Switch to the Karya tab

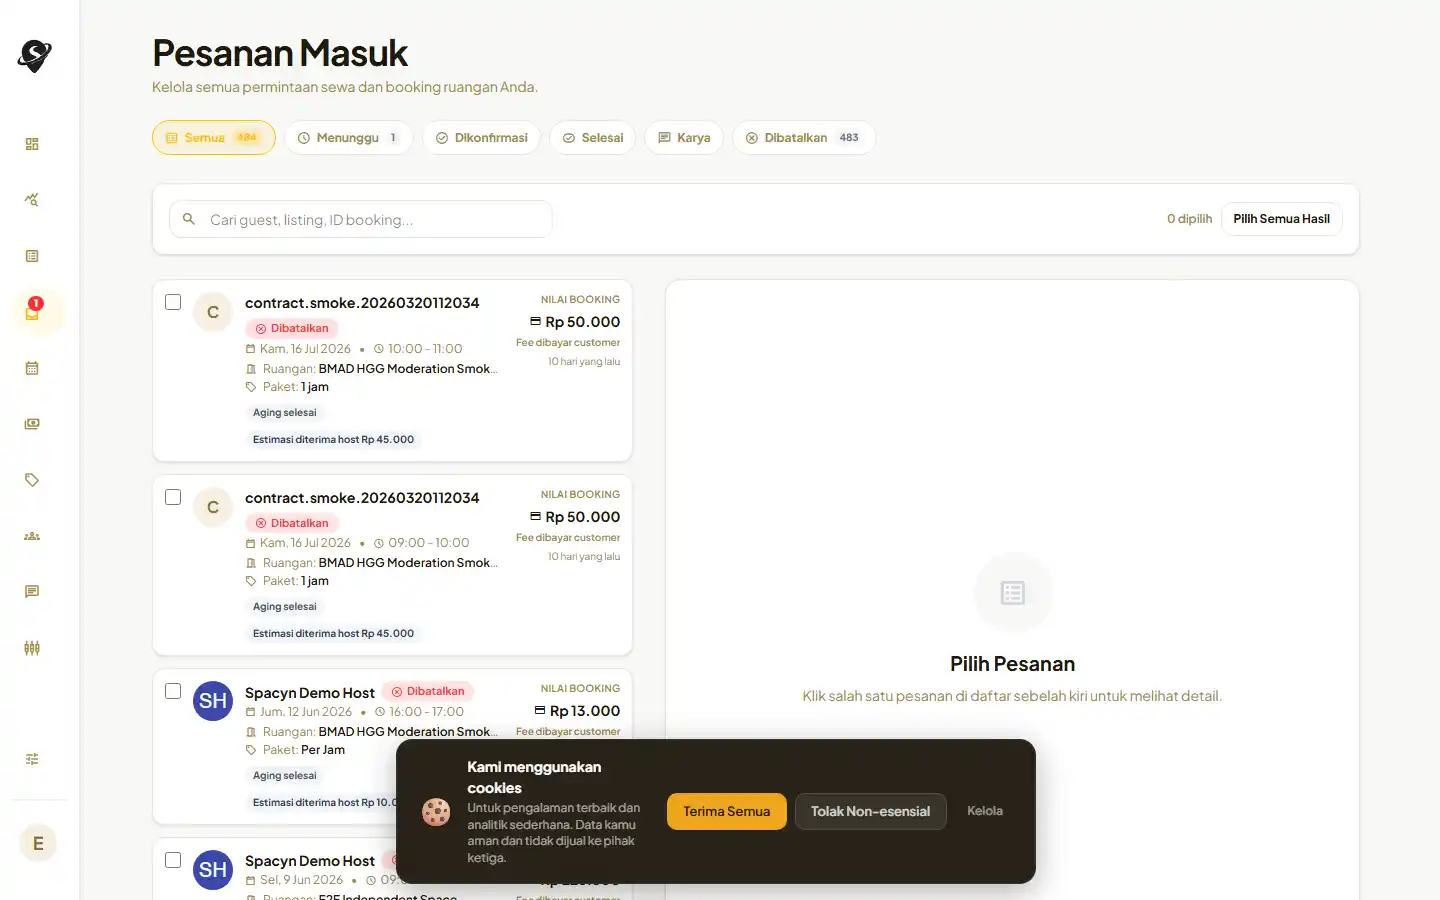[684, 138]
